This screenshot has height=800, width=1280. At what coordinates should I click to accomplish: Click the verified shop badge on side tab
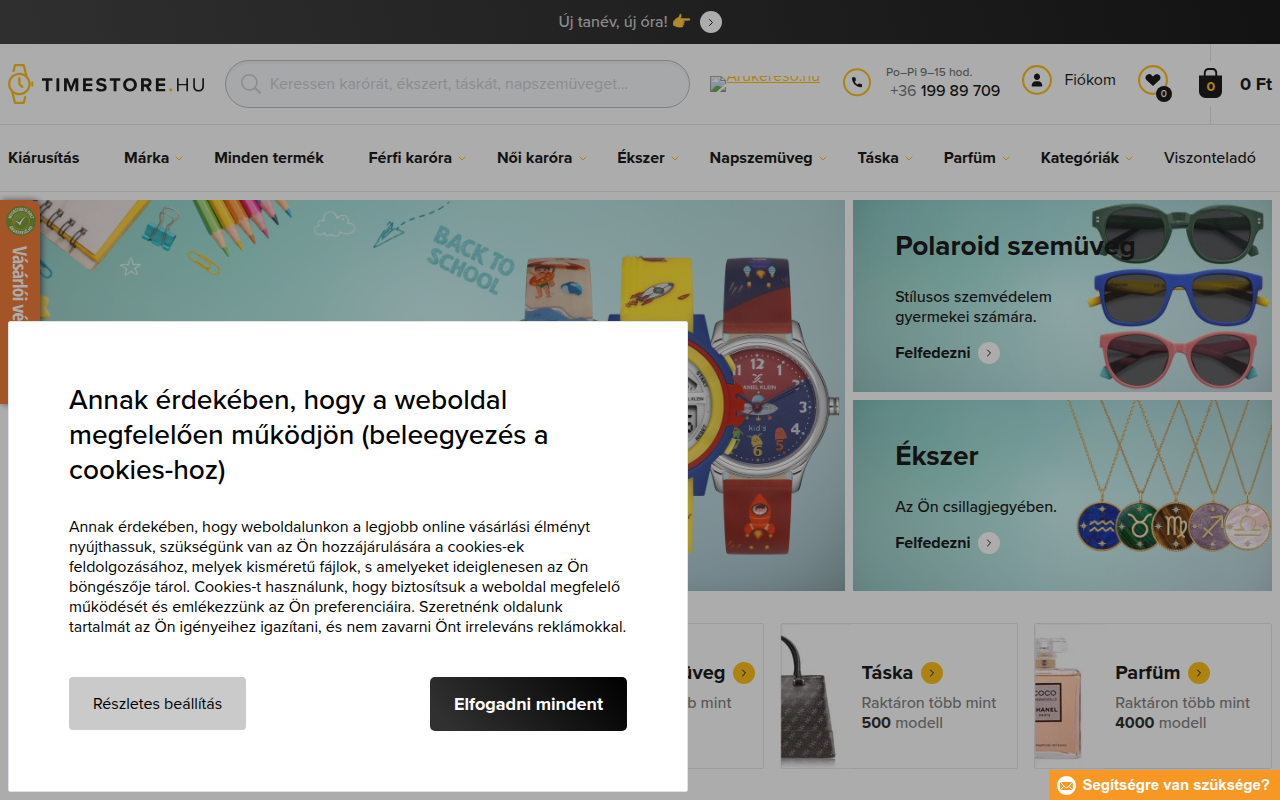(x=20, y=220)
